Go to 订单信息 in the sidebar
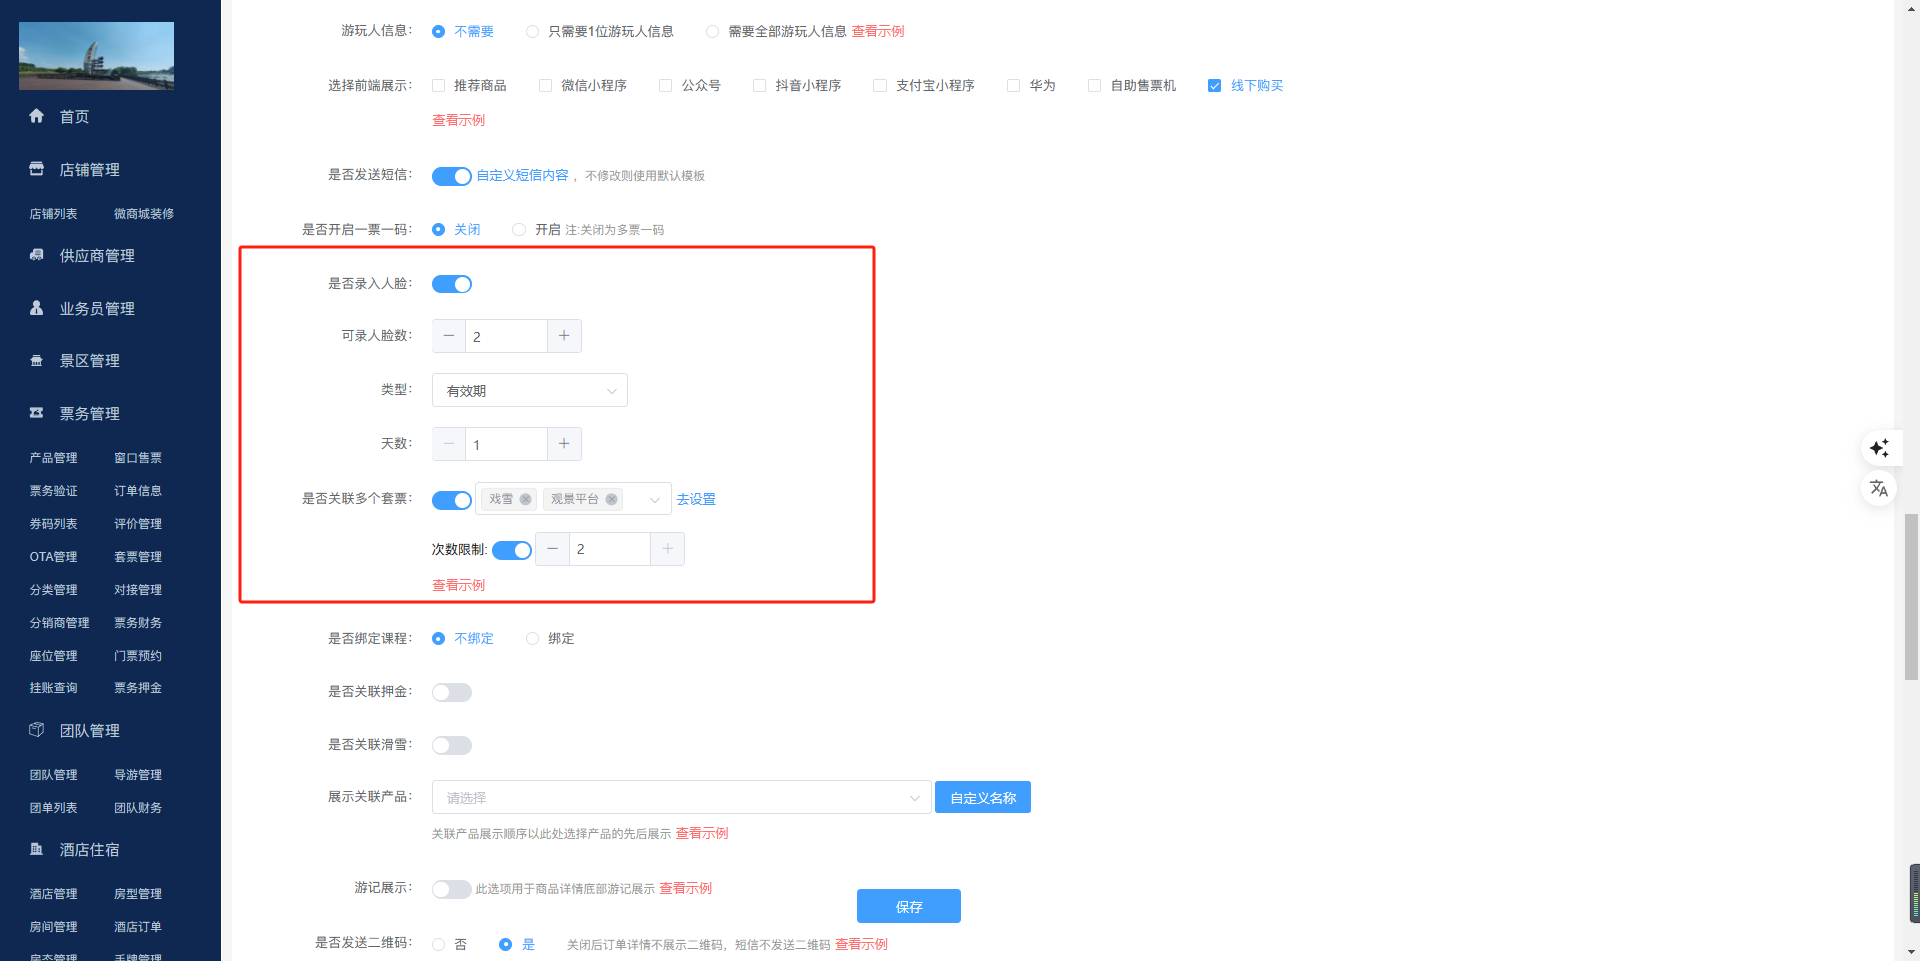Viewport: 1920px width, 961px height. pyautogui.click(x=138, y=491)
